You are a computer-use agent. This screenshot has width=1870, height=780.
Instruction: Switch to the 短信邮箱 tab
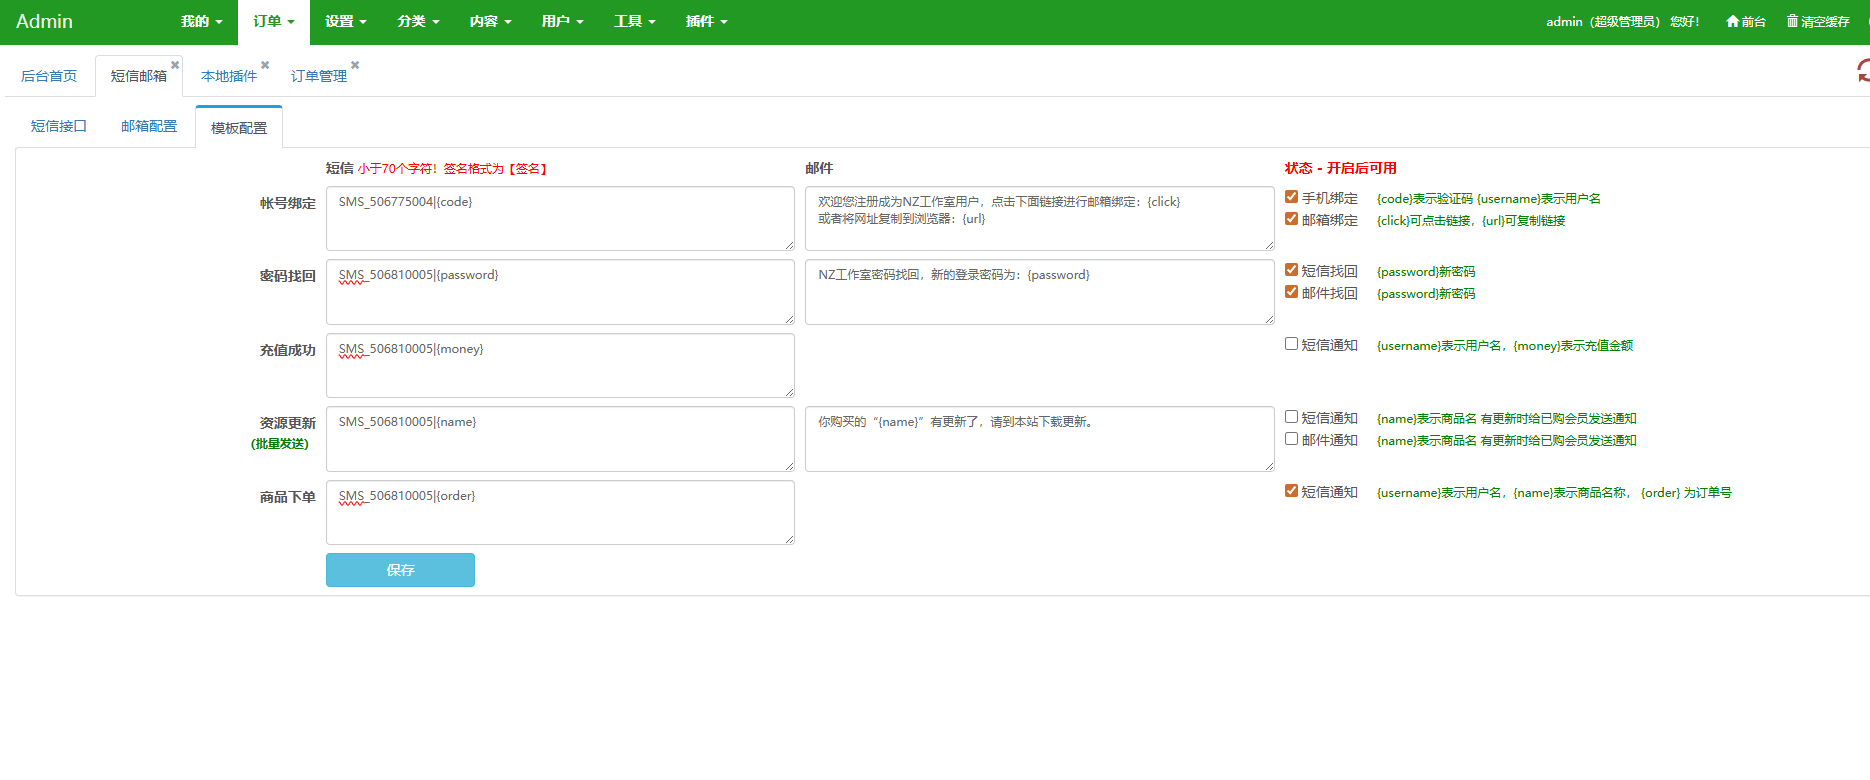point(139,76)
